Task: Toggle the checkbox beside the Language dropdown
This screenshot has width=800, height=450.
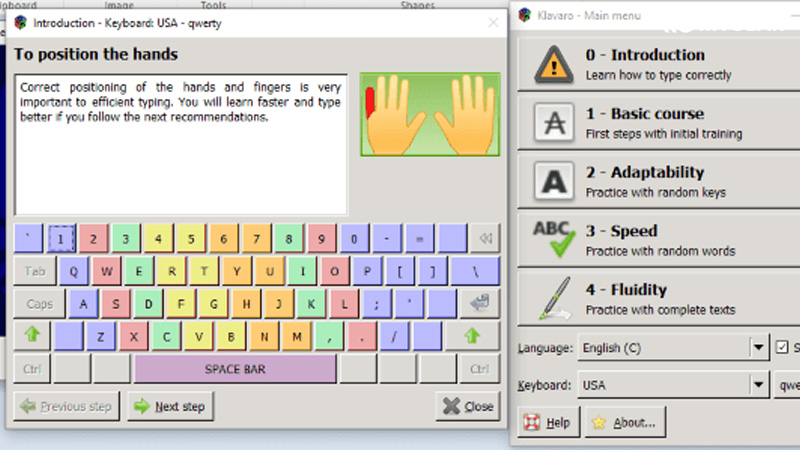Action: (783, 348)
